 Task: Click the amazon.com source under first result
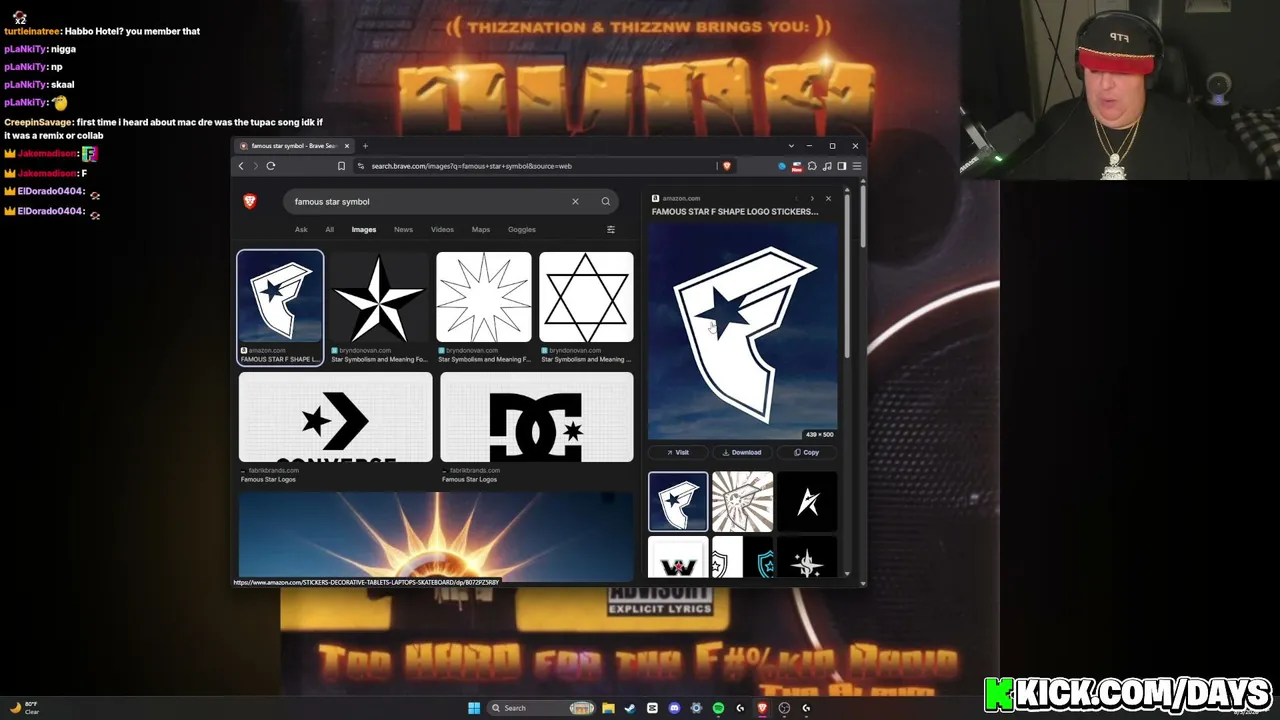click(x=267, y=350)
